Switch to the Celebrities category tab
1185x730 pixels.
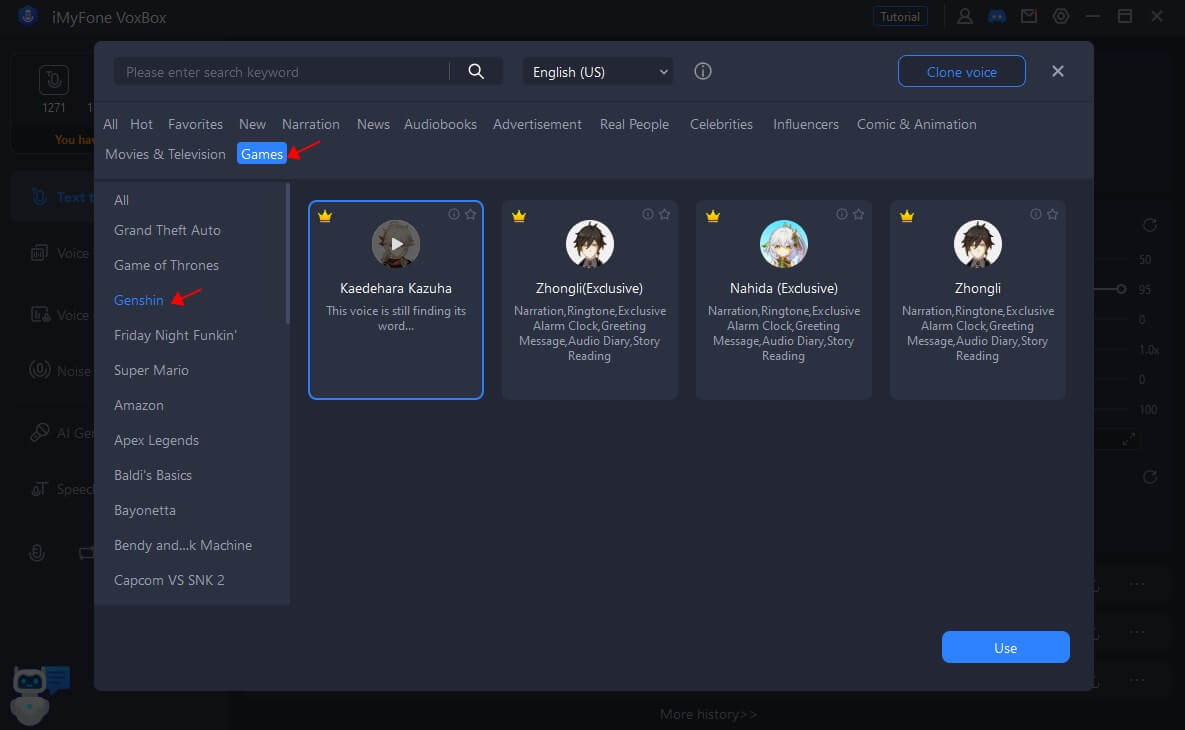[721, 124]
